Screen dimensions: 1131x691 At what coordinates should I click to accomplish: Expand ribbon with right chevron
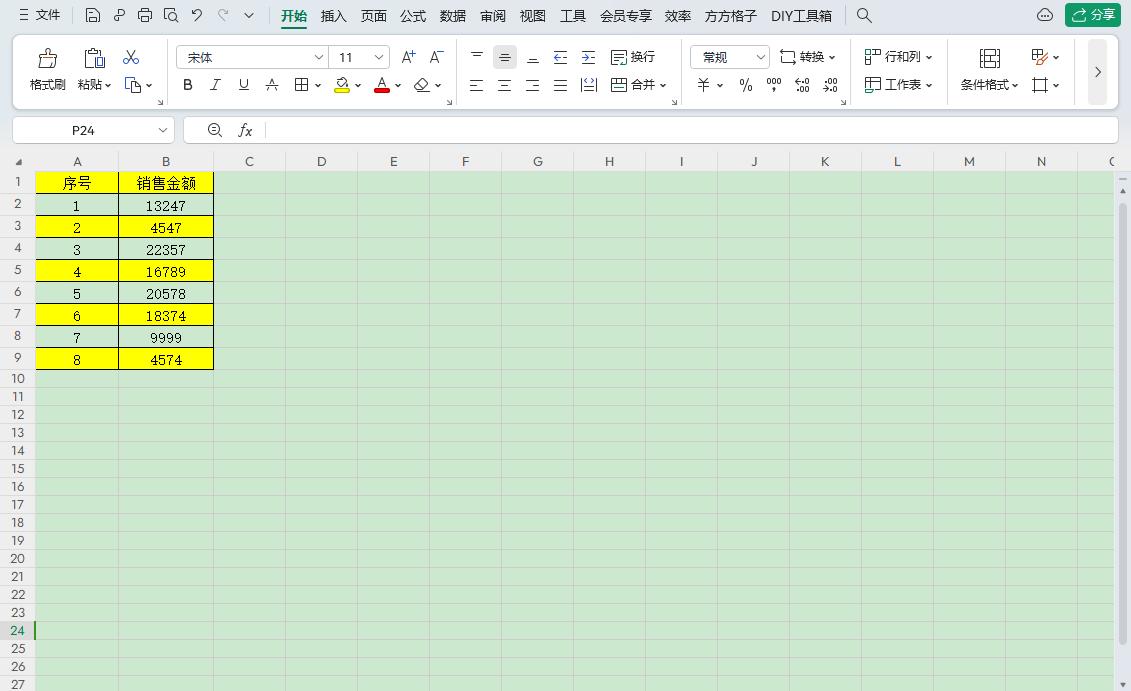pos(1098,72)
